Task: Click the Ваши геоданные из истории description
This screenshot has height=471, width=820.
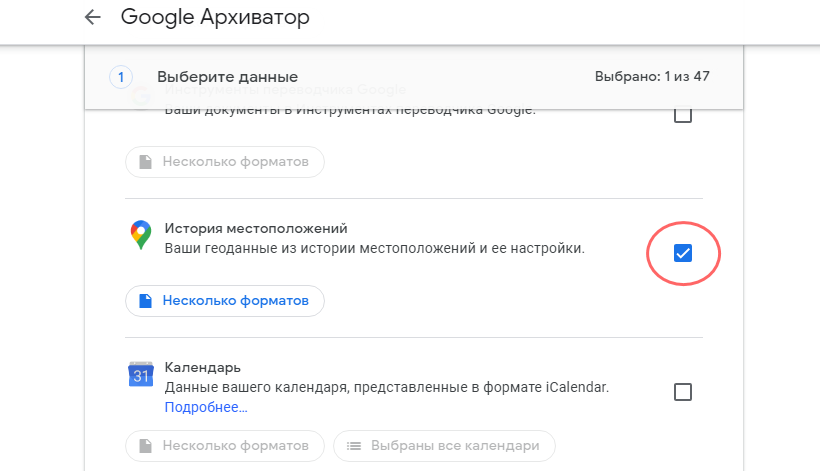Action: 374,248
